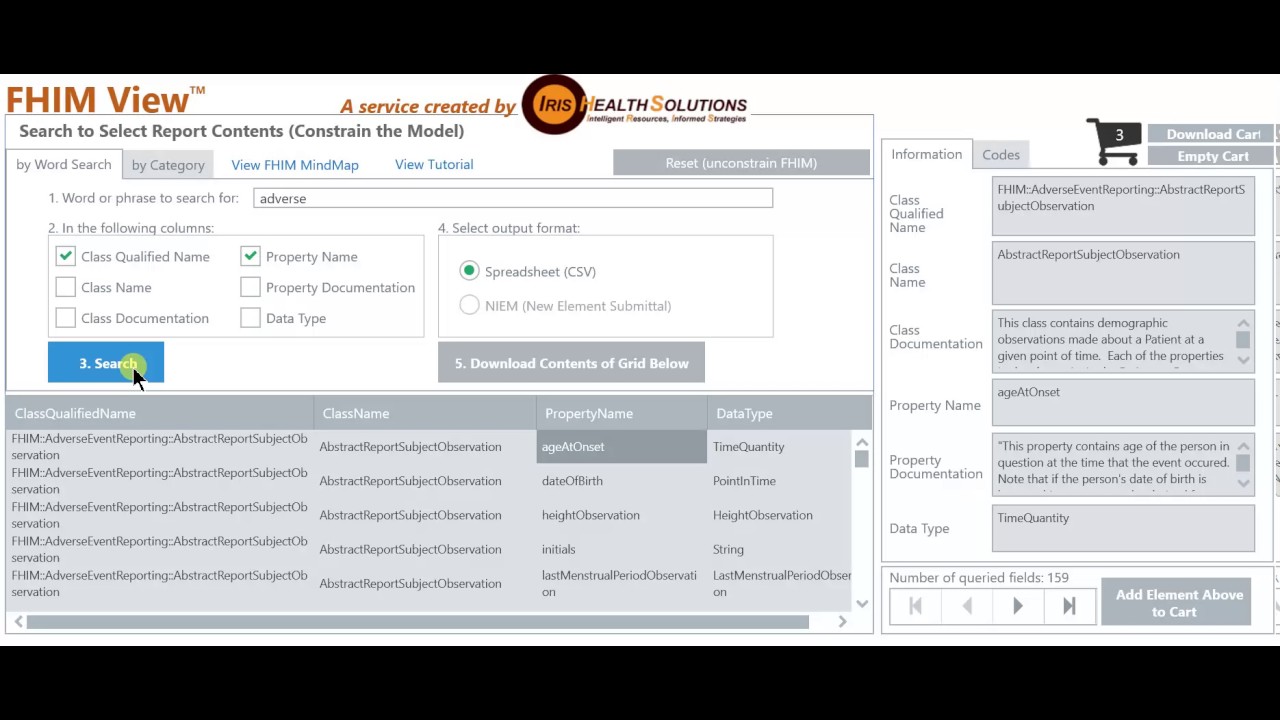This screenshot has width=1280, height=720.
Task: Select the NIEM New Element Submittal option
Action: (469, 305)
